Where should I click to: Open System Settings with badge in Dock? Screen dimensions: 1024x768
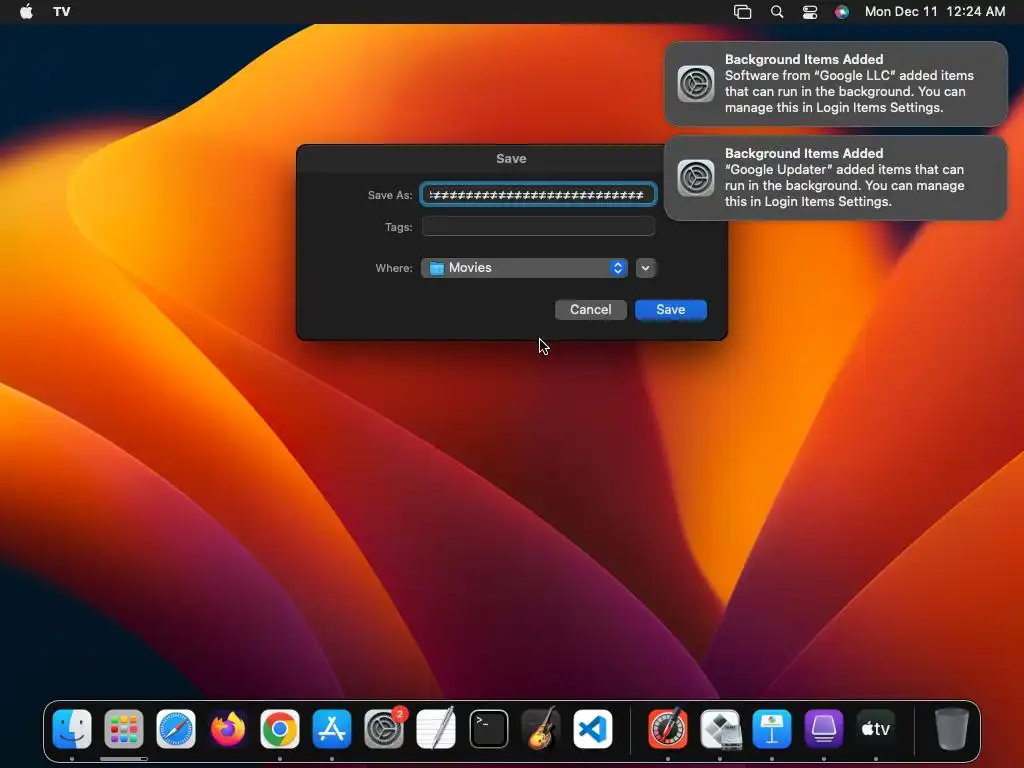click(384, 729)
